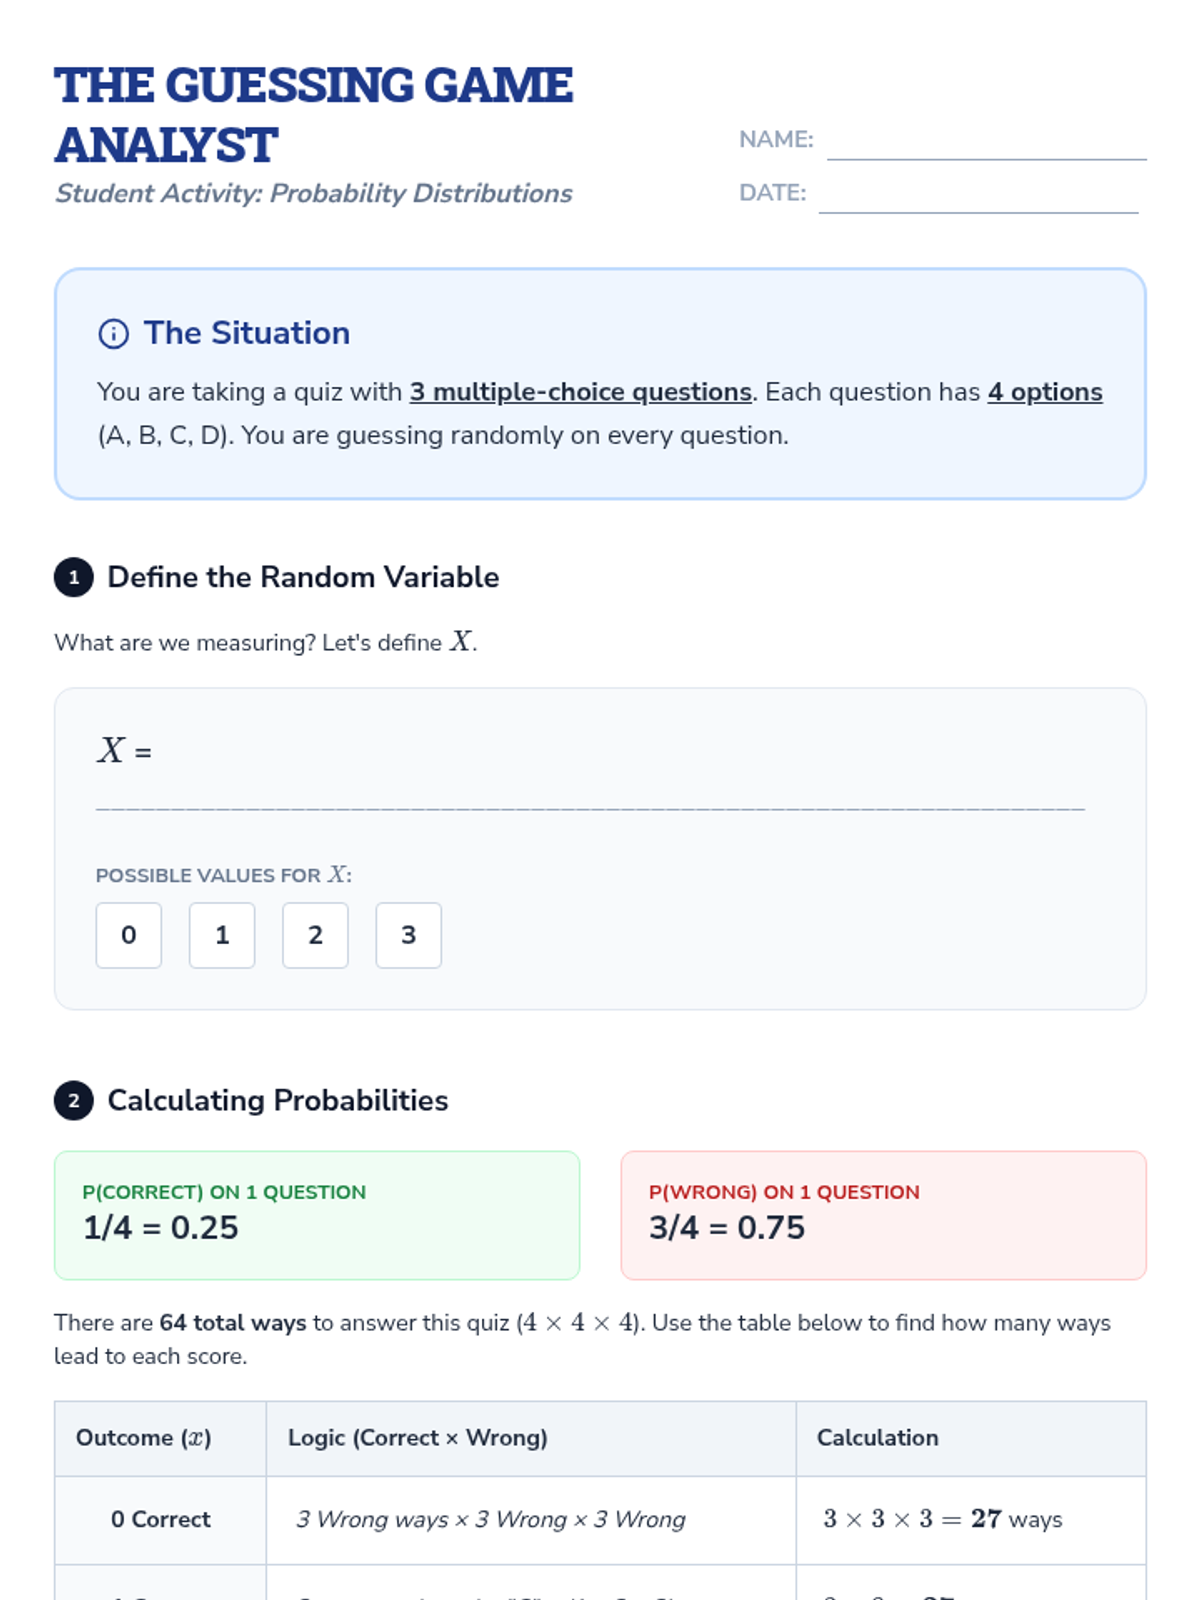Viewport: 1200px width, 1600px height.
Task: Click the P(CORRECT) on 1 question card
Action: [317, 1215]
